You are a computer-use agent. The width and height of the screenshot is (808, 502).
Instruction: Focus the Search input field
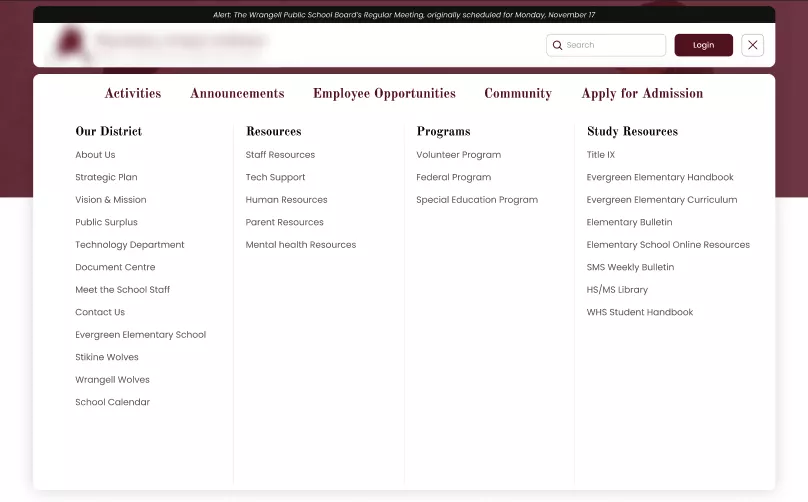[x=612, y=45]
